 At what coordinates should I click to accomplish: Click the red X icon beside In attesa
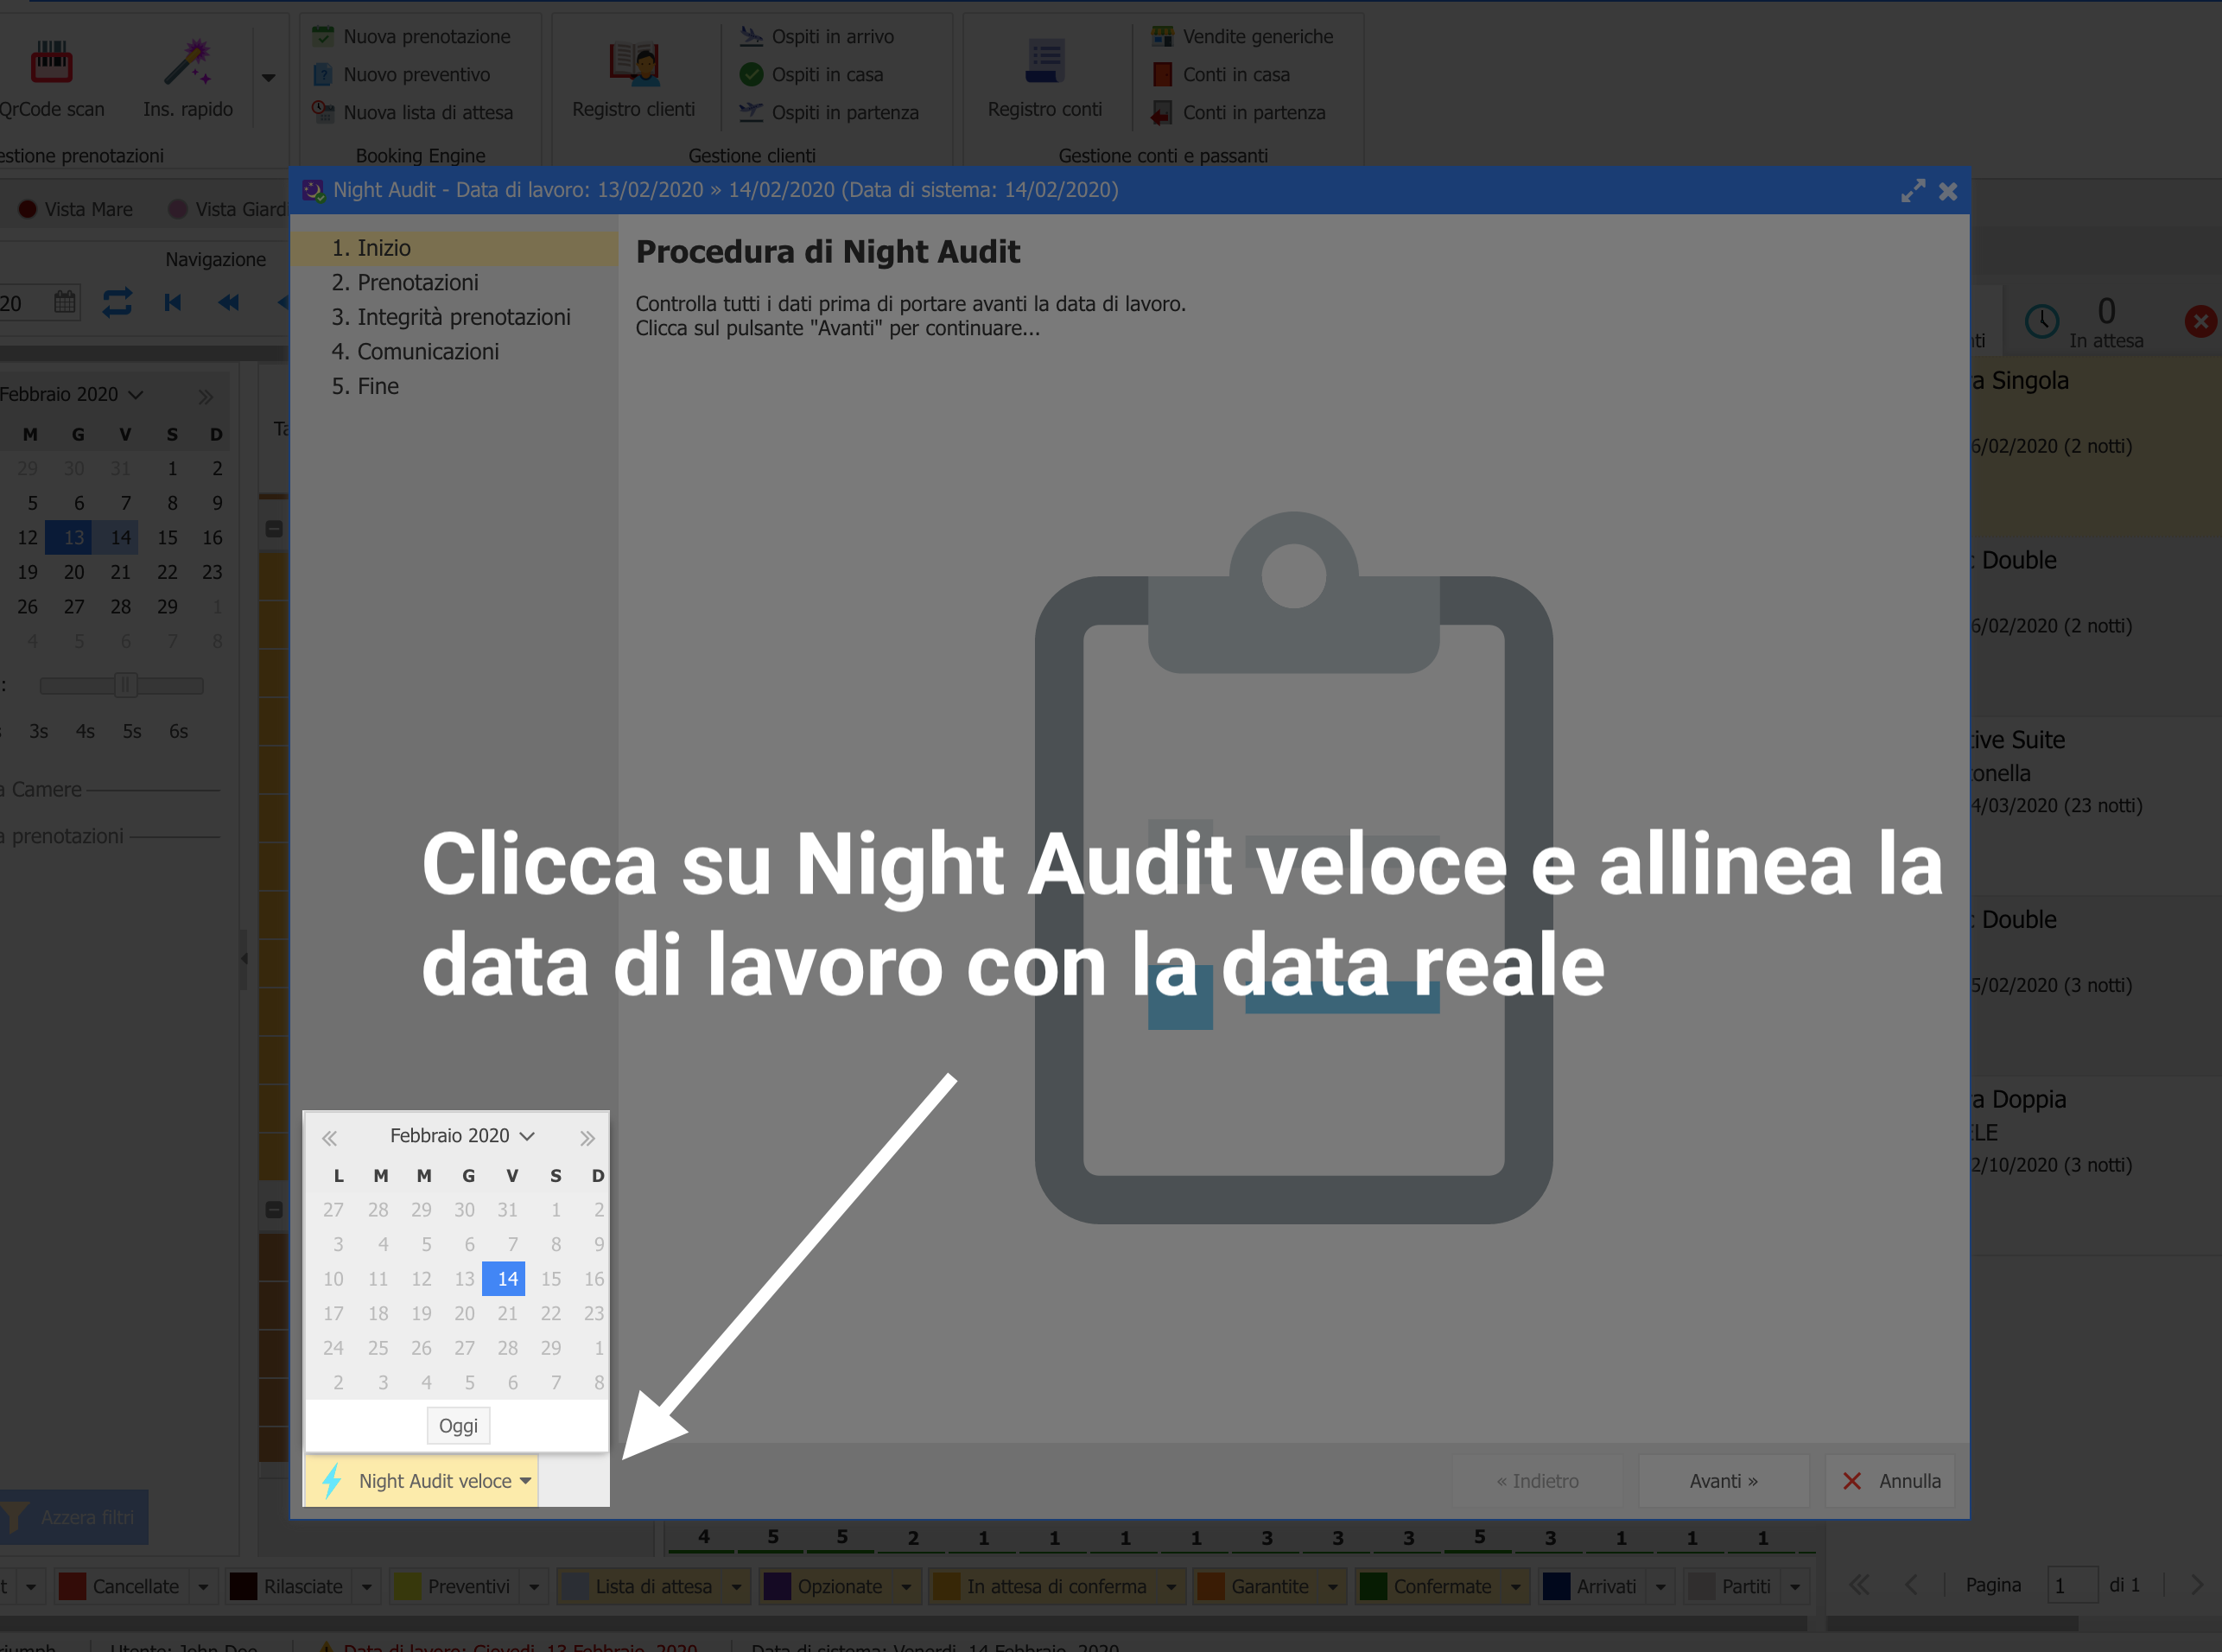pyautogui.click(x=2200, y=321)
